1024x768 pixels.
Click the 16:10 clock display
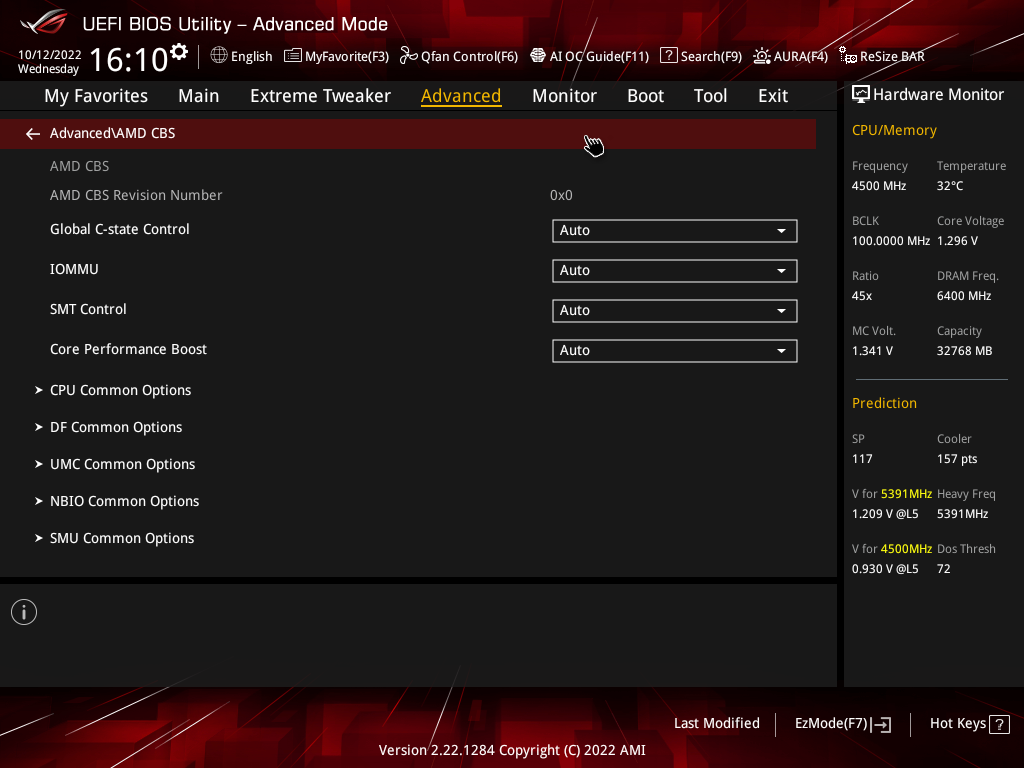pyautogui.click(x=129, y=60)
